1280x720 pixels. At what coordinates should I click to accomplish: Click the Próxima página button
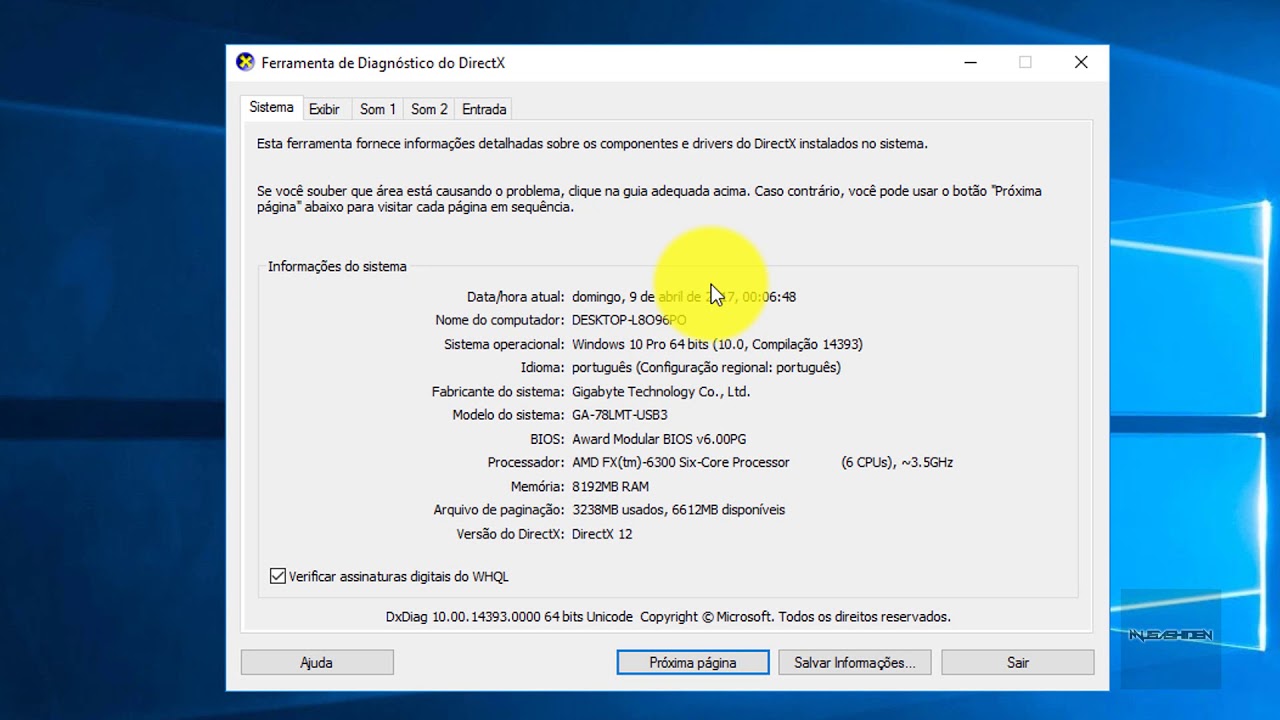(x=693, y=662)
